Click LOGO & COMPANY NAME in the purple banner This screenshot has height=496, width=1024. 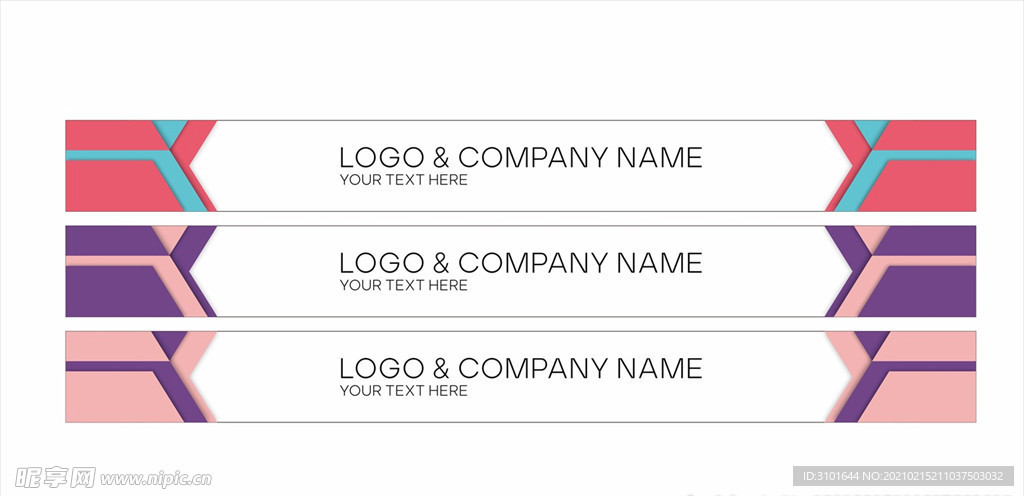click(520, 263)
